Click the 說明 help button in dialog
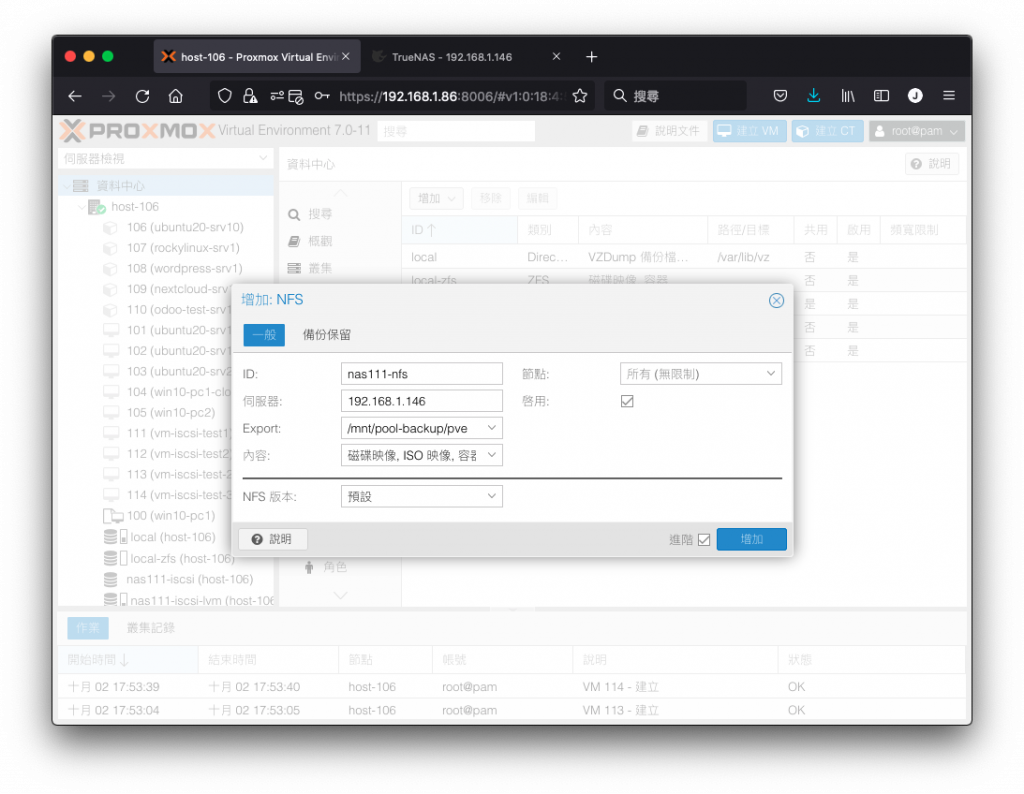 coord(272,539)
